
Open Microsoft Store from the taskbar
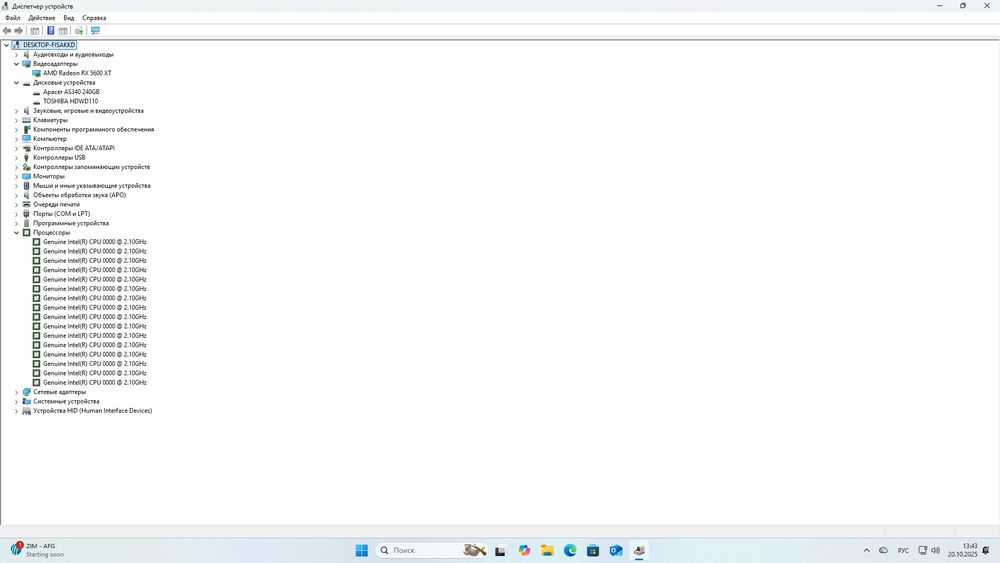tap(593, 550)
